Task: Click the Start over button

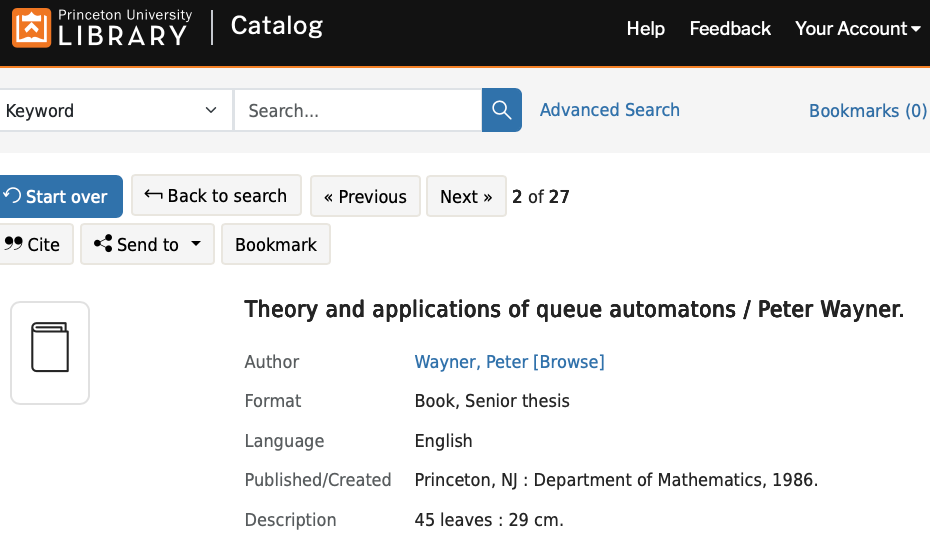Action: (x=60, y=196)
